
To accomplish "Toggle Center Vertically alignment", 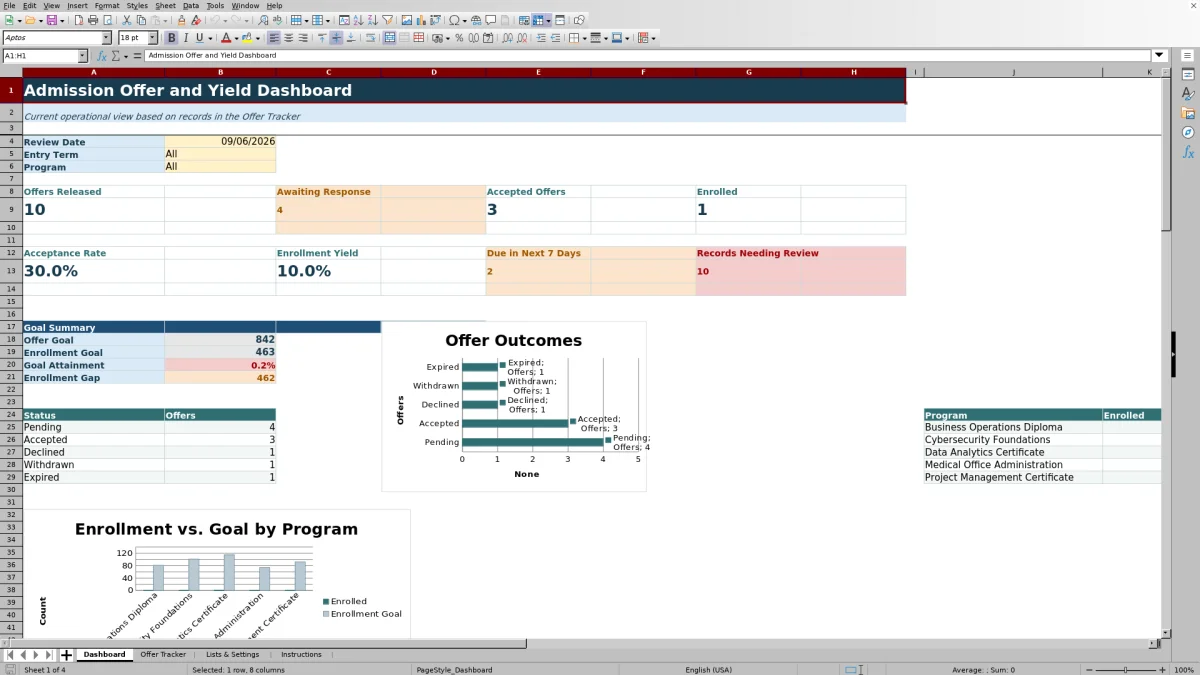I will coord(336,38).
